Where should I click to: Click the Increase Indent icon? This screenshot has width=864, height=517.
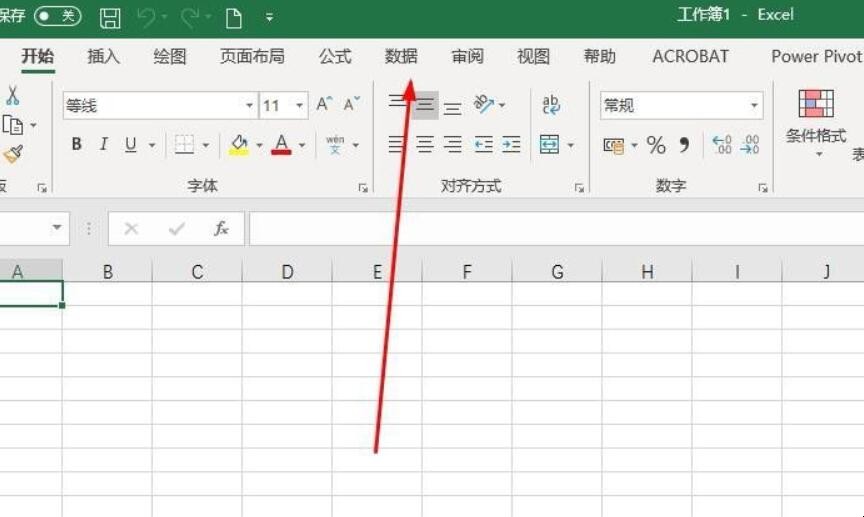click(511, 144)
